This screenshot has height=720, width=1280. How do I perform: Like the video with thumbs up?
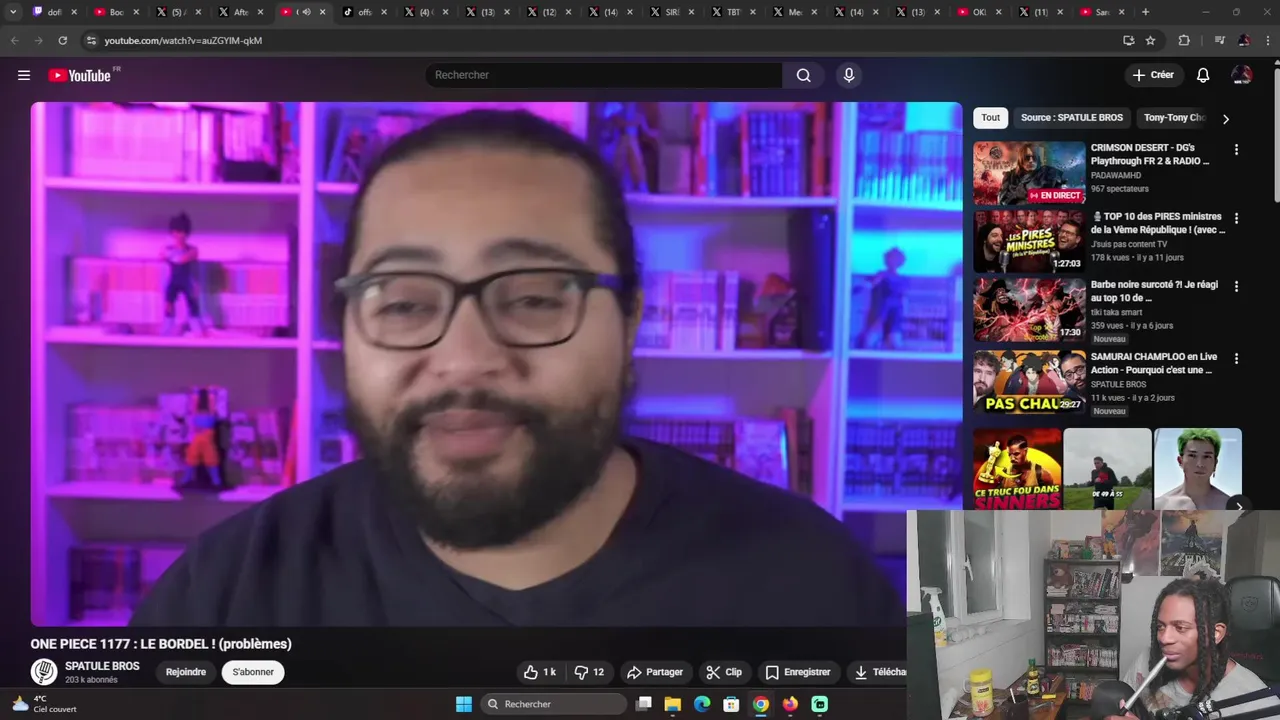click(540, 672)
